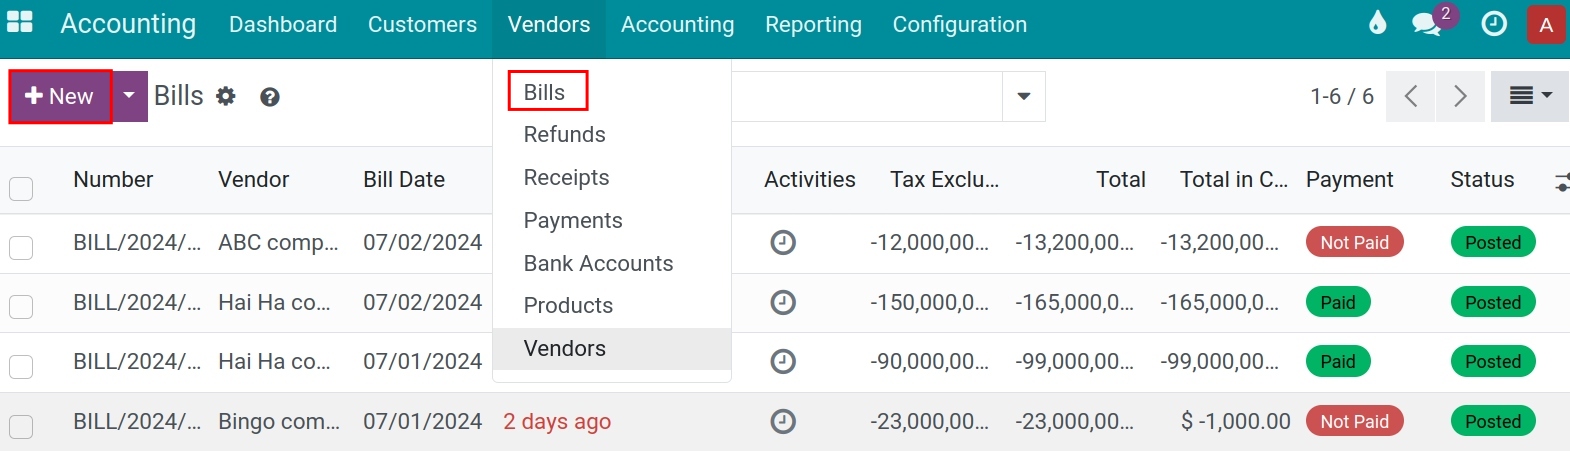Select Vendors entry in dropdown list
This screenshot has height=451, width=1570.
coord(612,348)
